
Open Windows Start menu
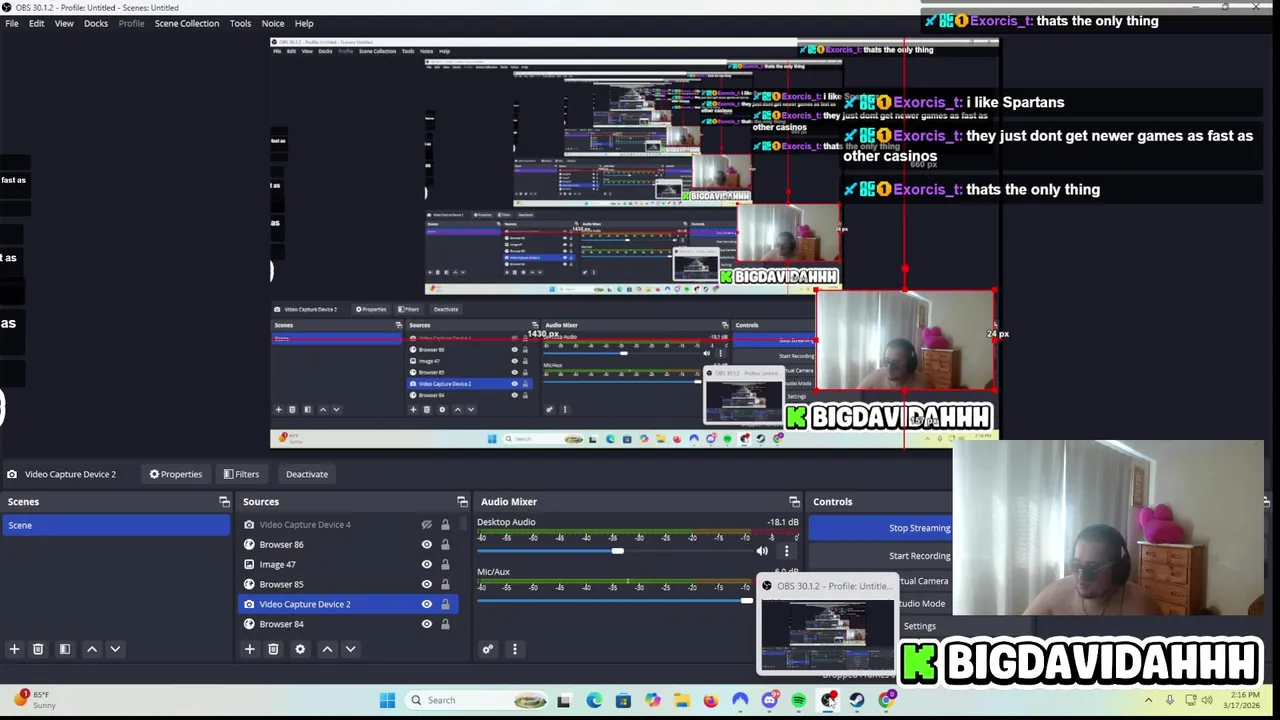click(x=387, y=700)
